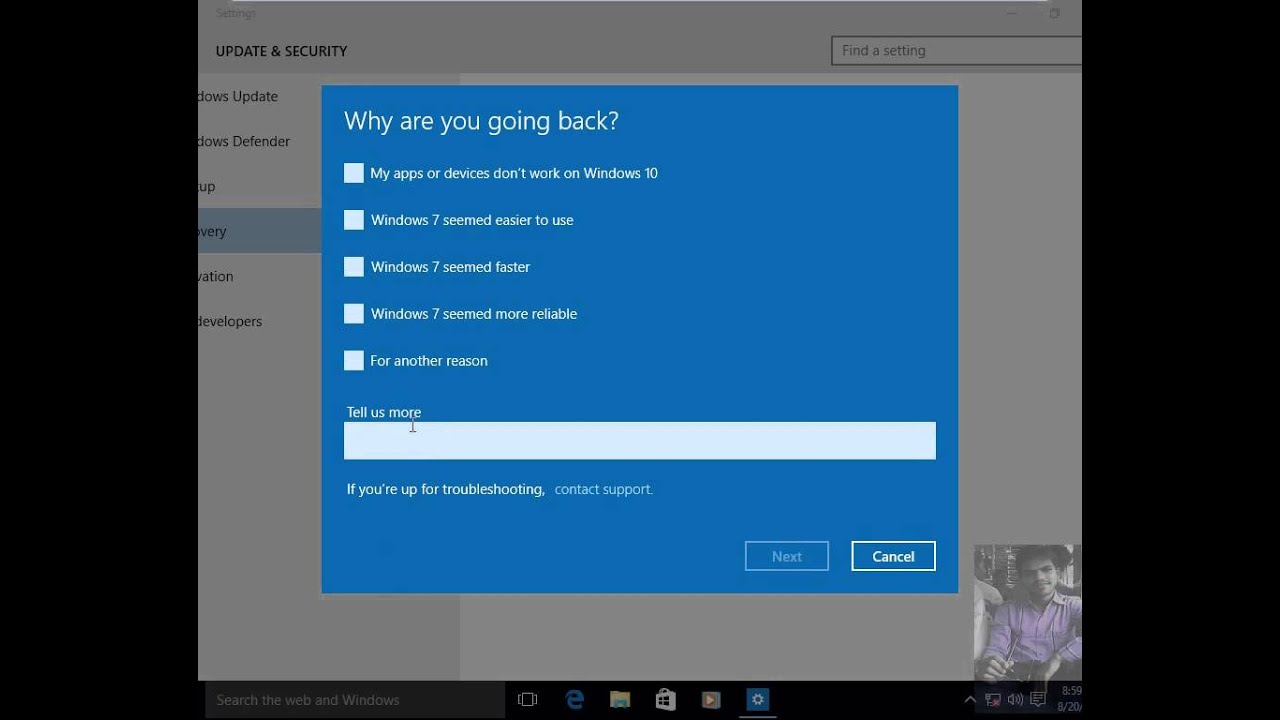Viewport: 1280px width, 720px height.
Task: Click the taskbar clock showing 8:59
Action: [x=1070, y=698]
